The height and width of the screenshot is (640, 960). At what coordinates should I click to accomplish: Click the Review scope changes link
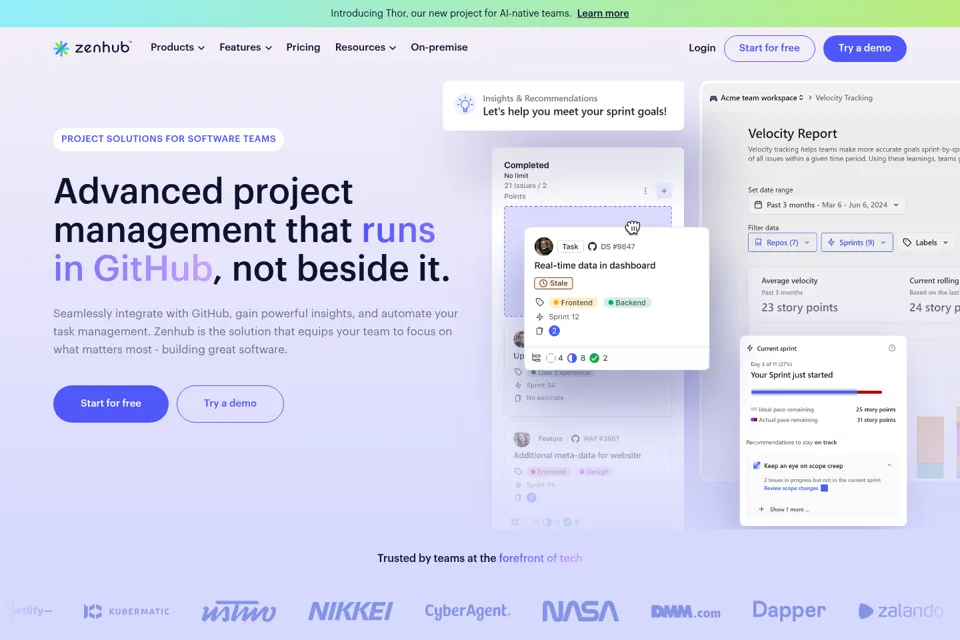(x=790, y=488)
